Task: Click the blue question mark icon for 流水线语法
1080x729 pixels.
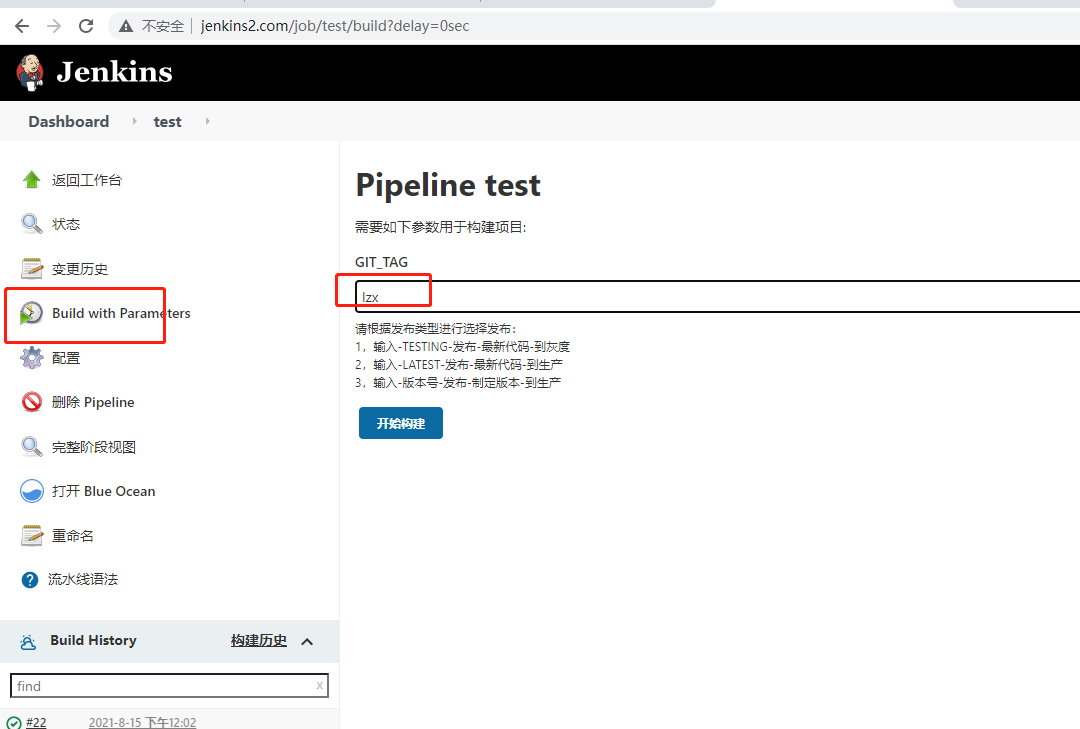Action: 30,580
